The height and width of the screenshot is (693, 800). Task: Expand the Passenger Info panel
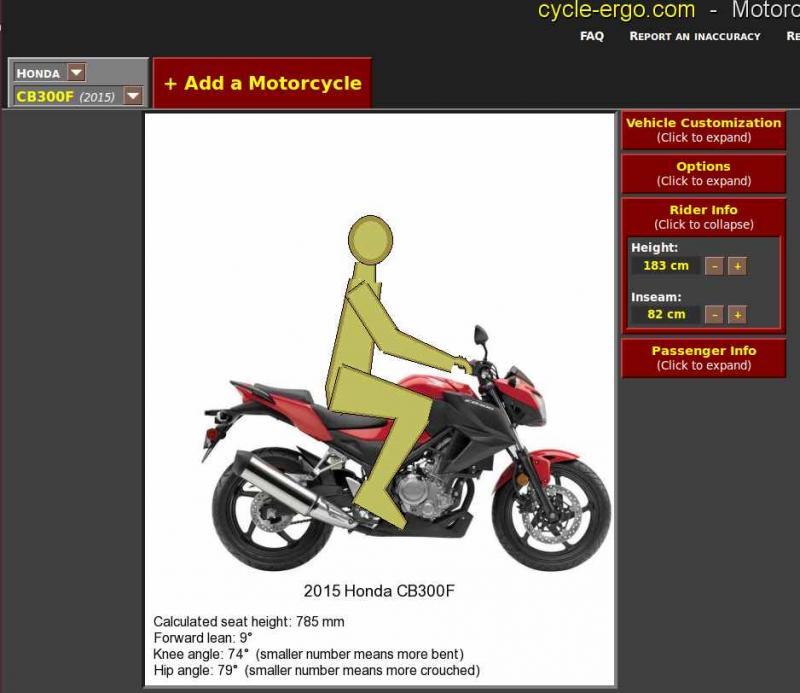pyautogui.click(x=703, y=358)
